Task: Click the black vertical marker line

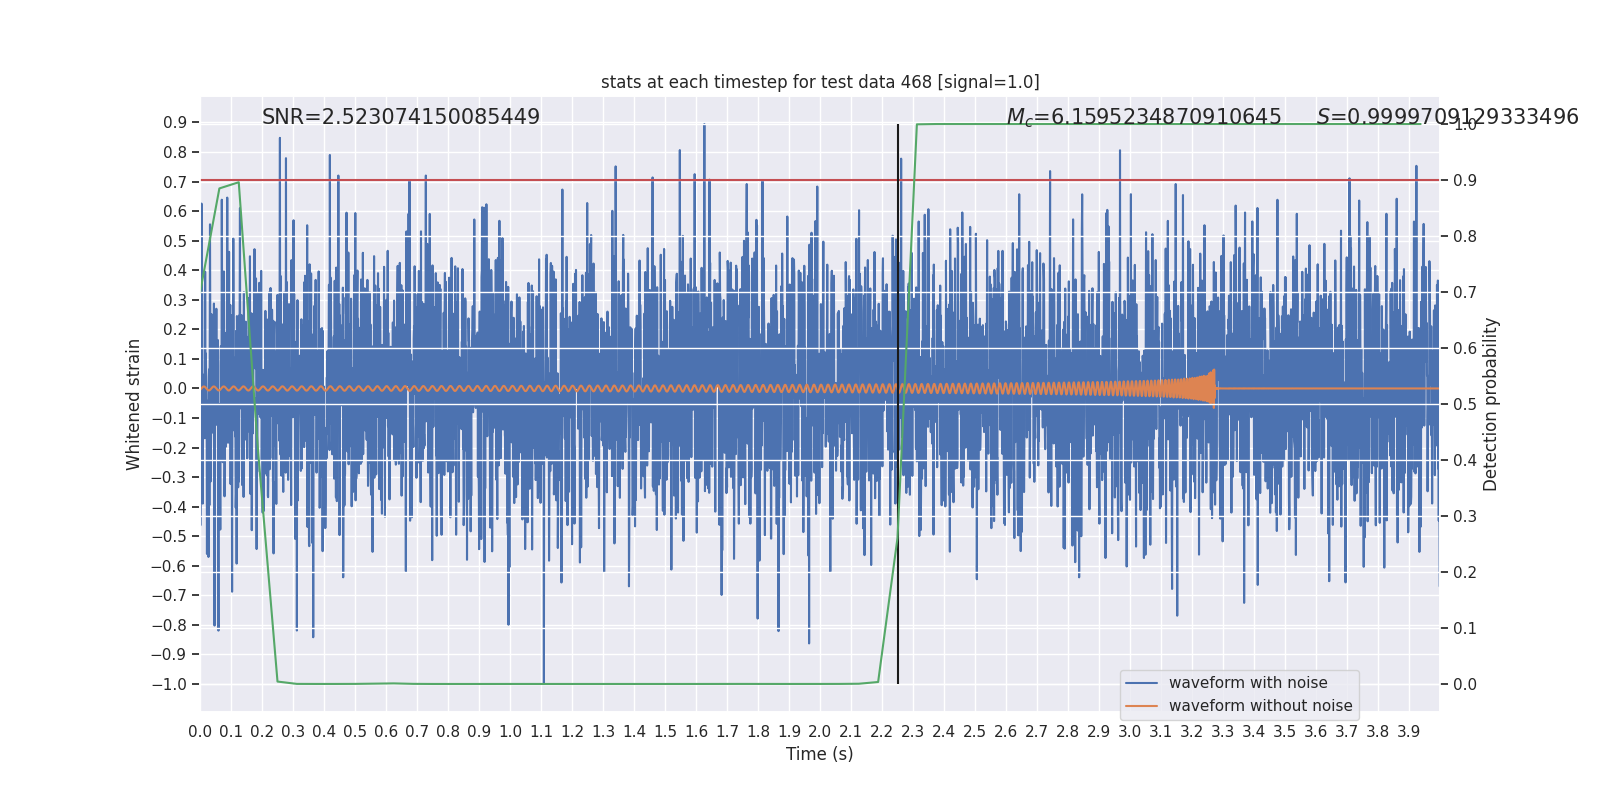Action: [898, 404]
